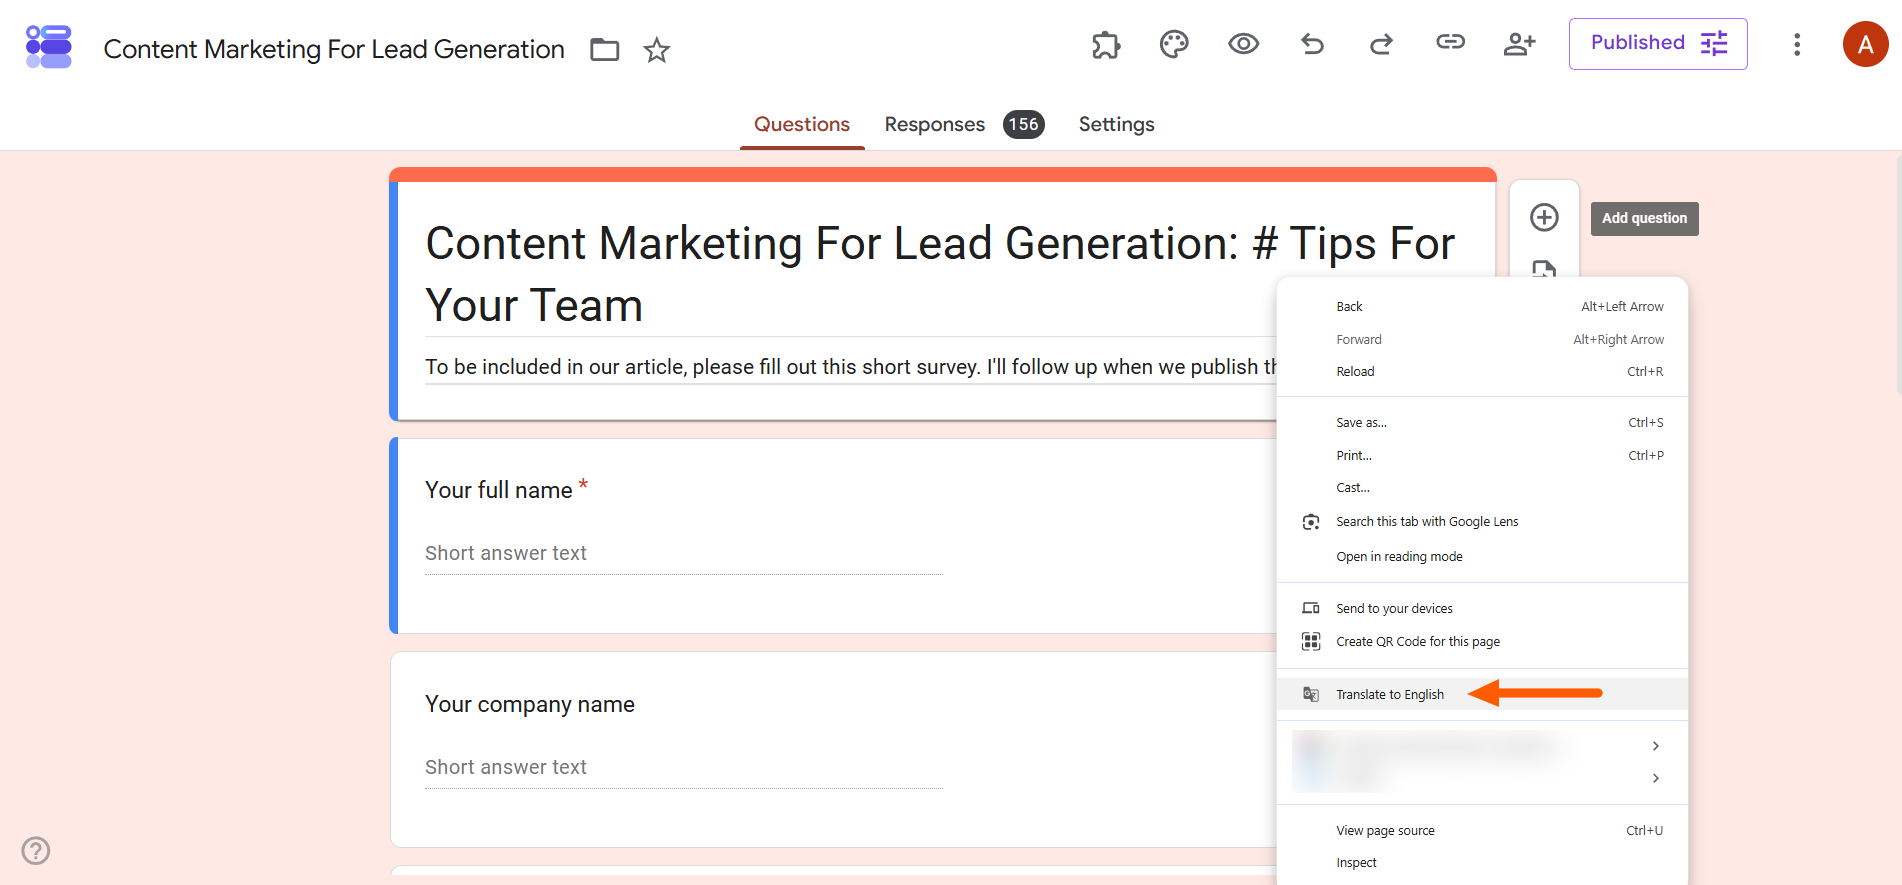Image resolution: width=1902 pixels, height=885 pixels.
Task: Click the Published button
Action: [x=1658, y=44]
